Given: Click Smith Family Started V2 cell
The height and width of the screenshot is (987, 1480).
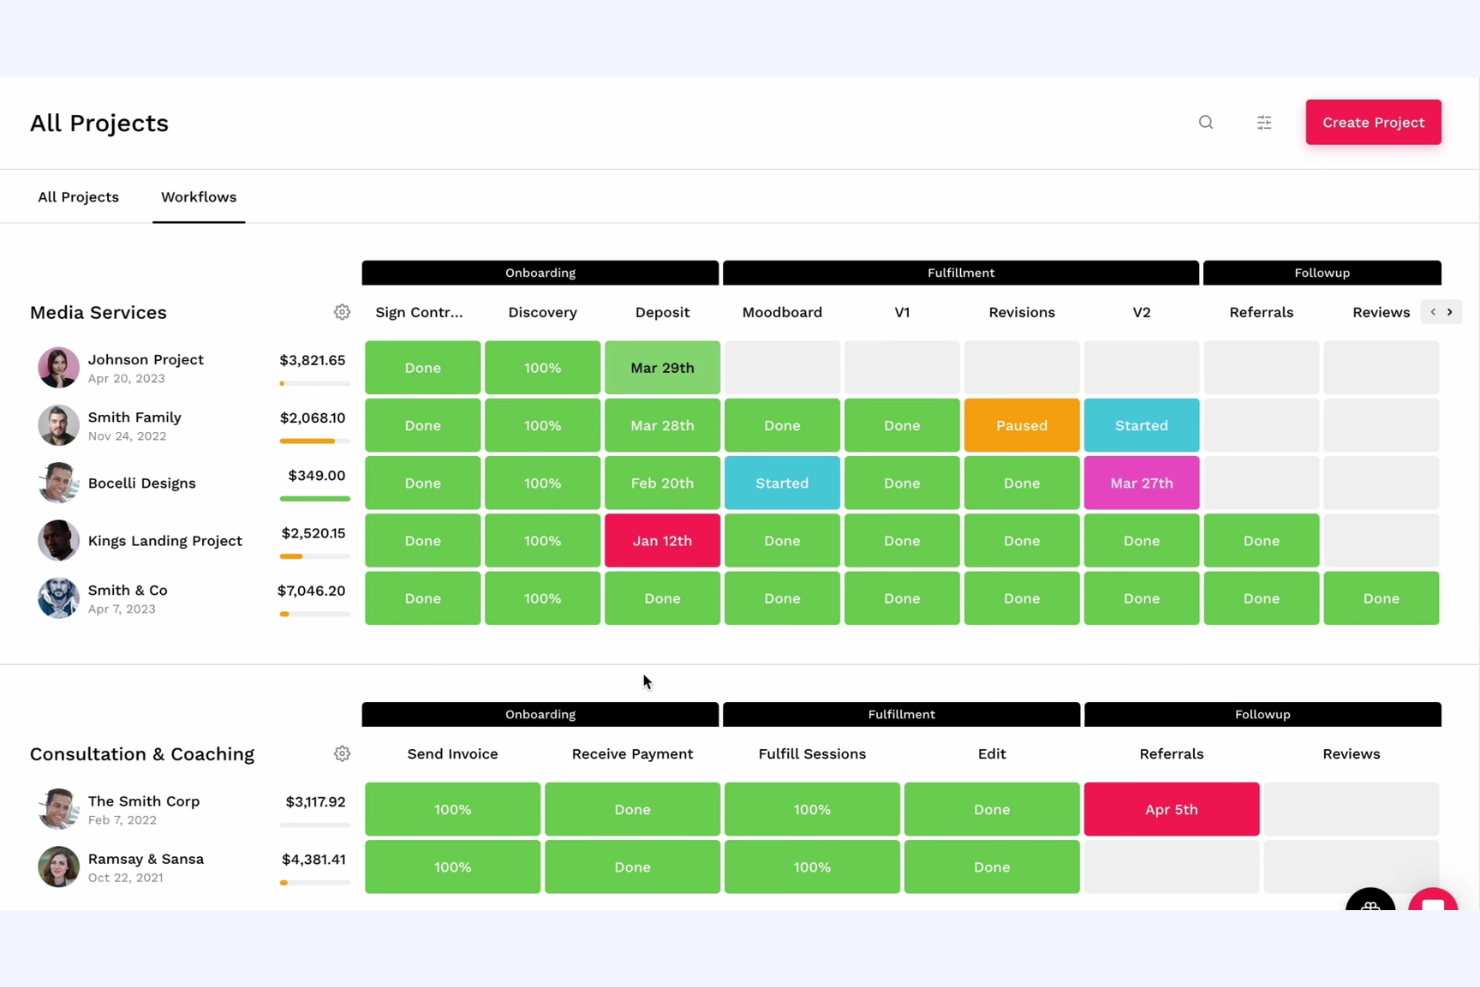Looking at the screenshot, I should pos(1141,425).
